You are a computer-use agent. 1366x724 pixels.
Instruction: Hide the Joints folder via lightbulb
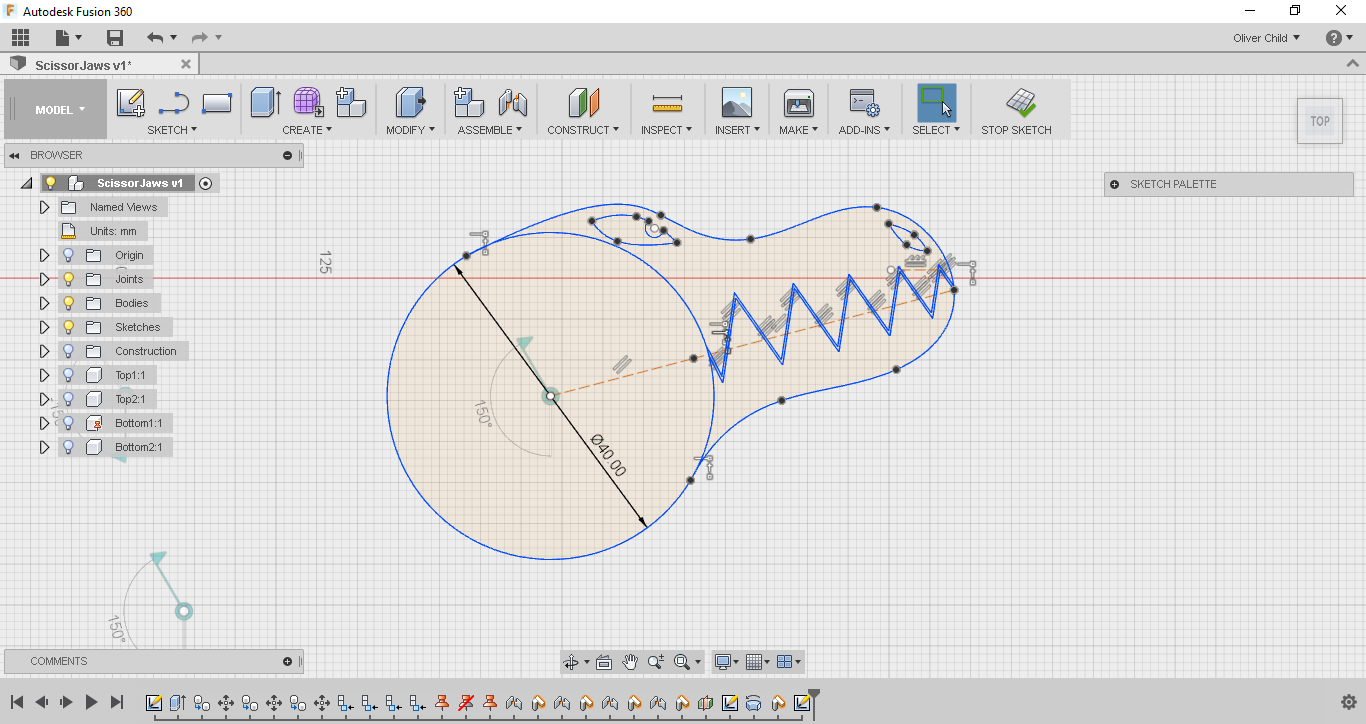point(68,279)
